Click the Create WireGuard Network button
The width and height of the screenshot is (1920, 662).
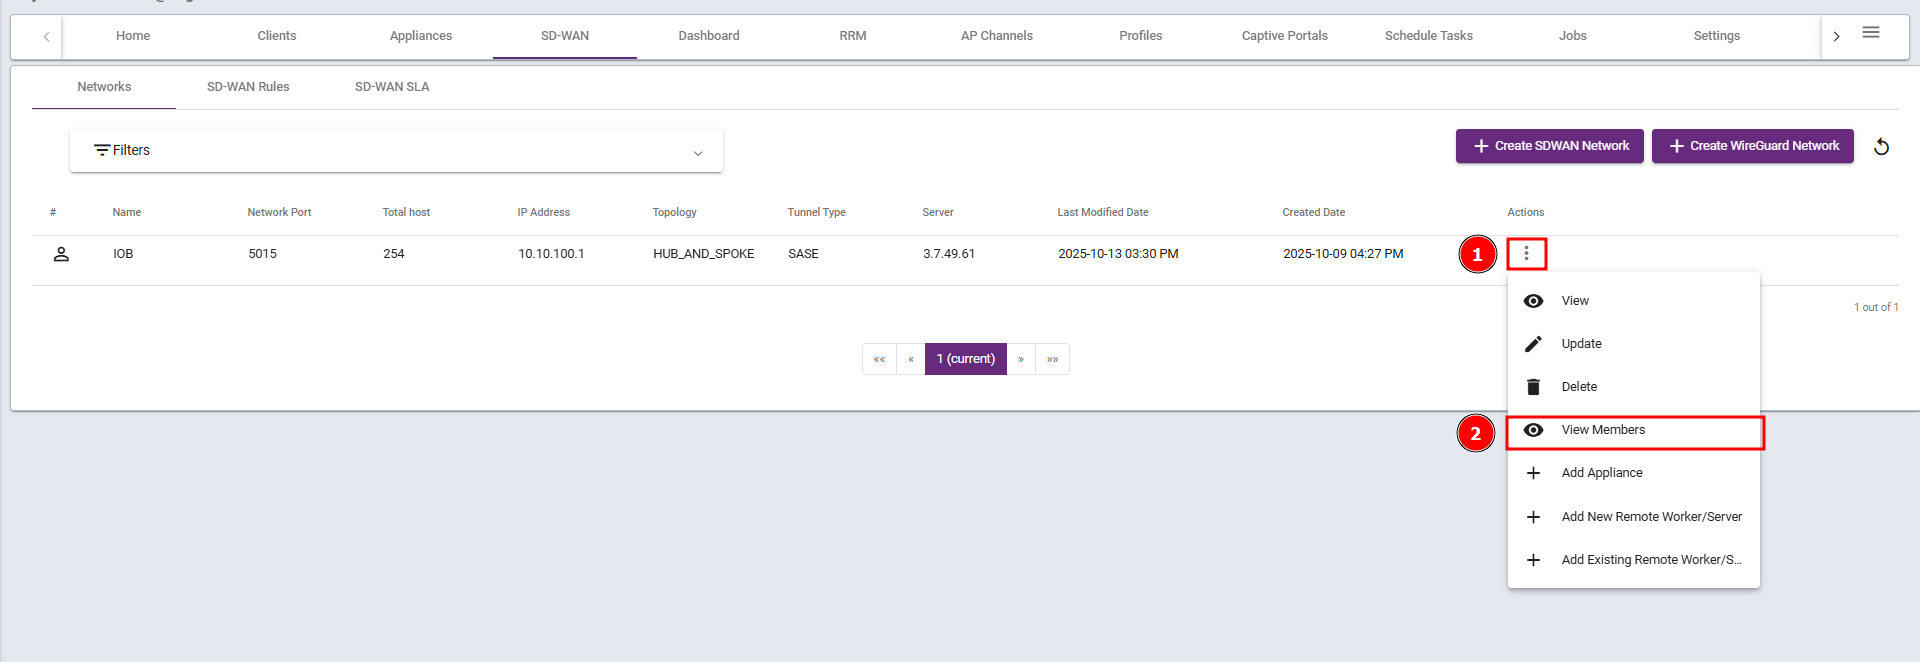click(x=1752, y=146)
